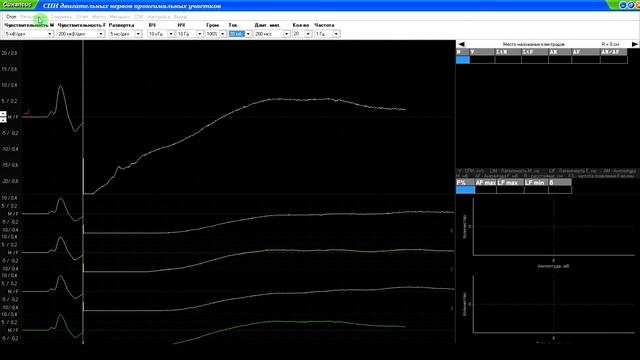This screenshot has width=640, height=360.
Task: Click the right arrow of electrode placement
Action: coord(634,44)
